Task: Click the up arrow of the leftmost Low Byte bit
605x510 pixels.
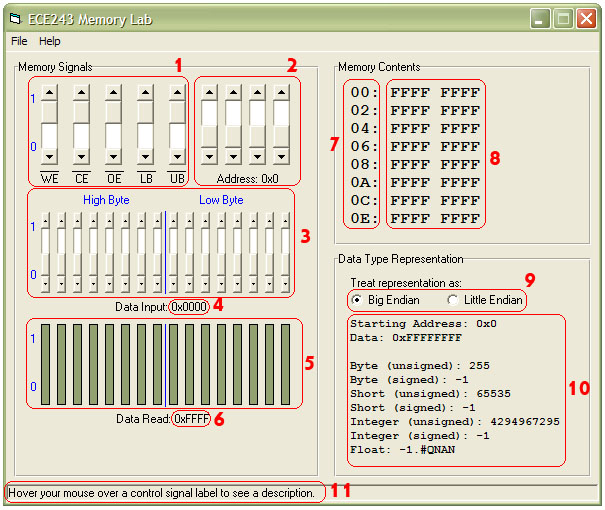Action: pos(173,221)
